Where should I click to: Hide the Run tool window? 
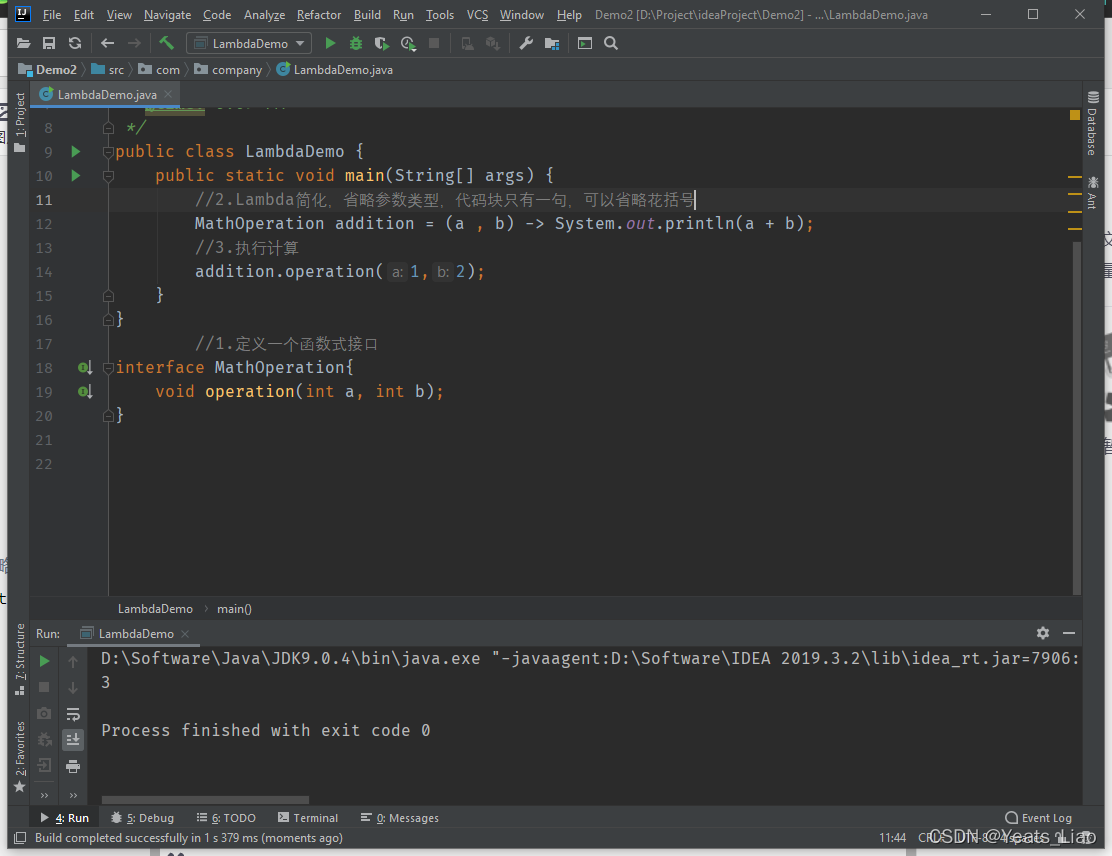pos(1069,633)
